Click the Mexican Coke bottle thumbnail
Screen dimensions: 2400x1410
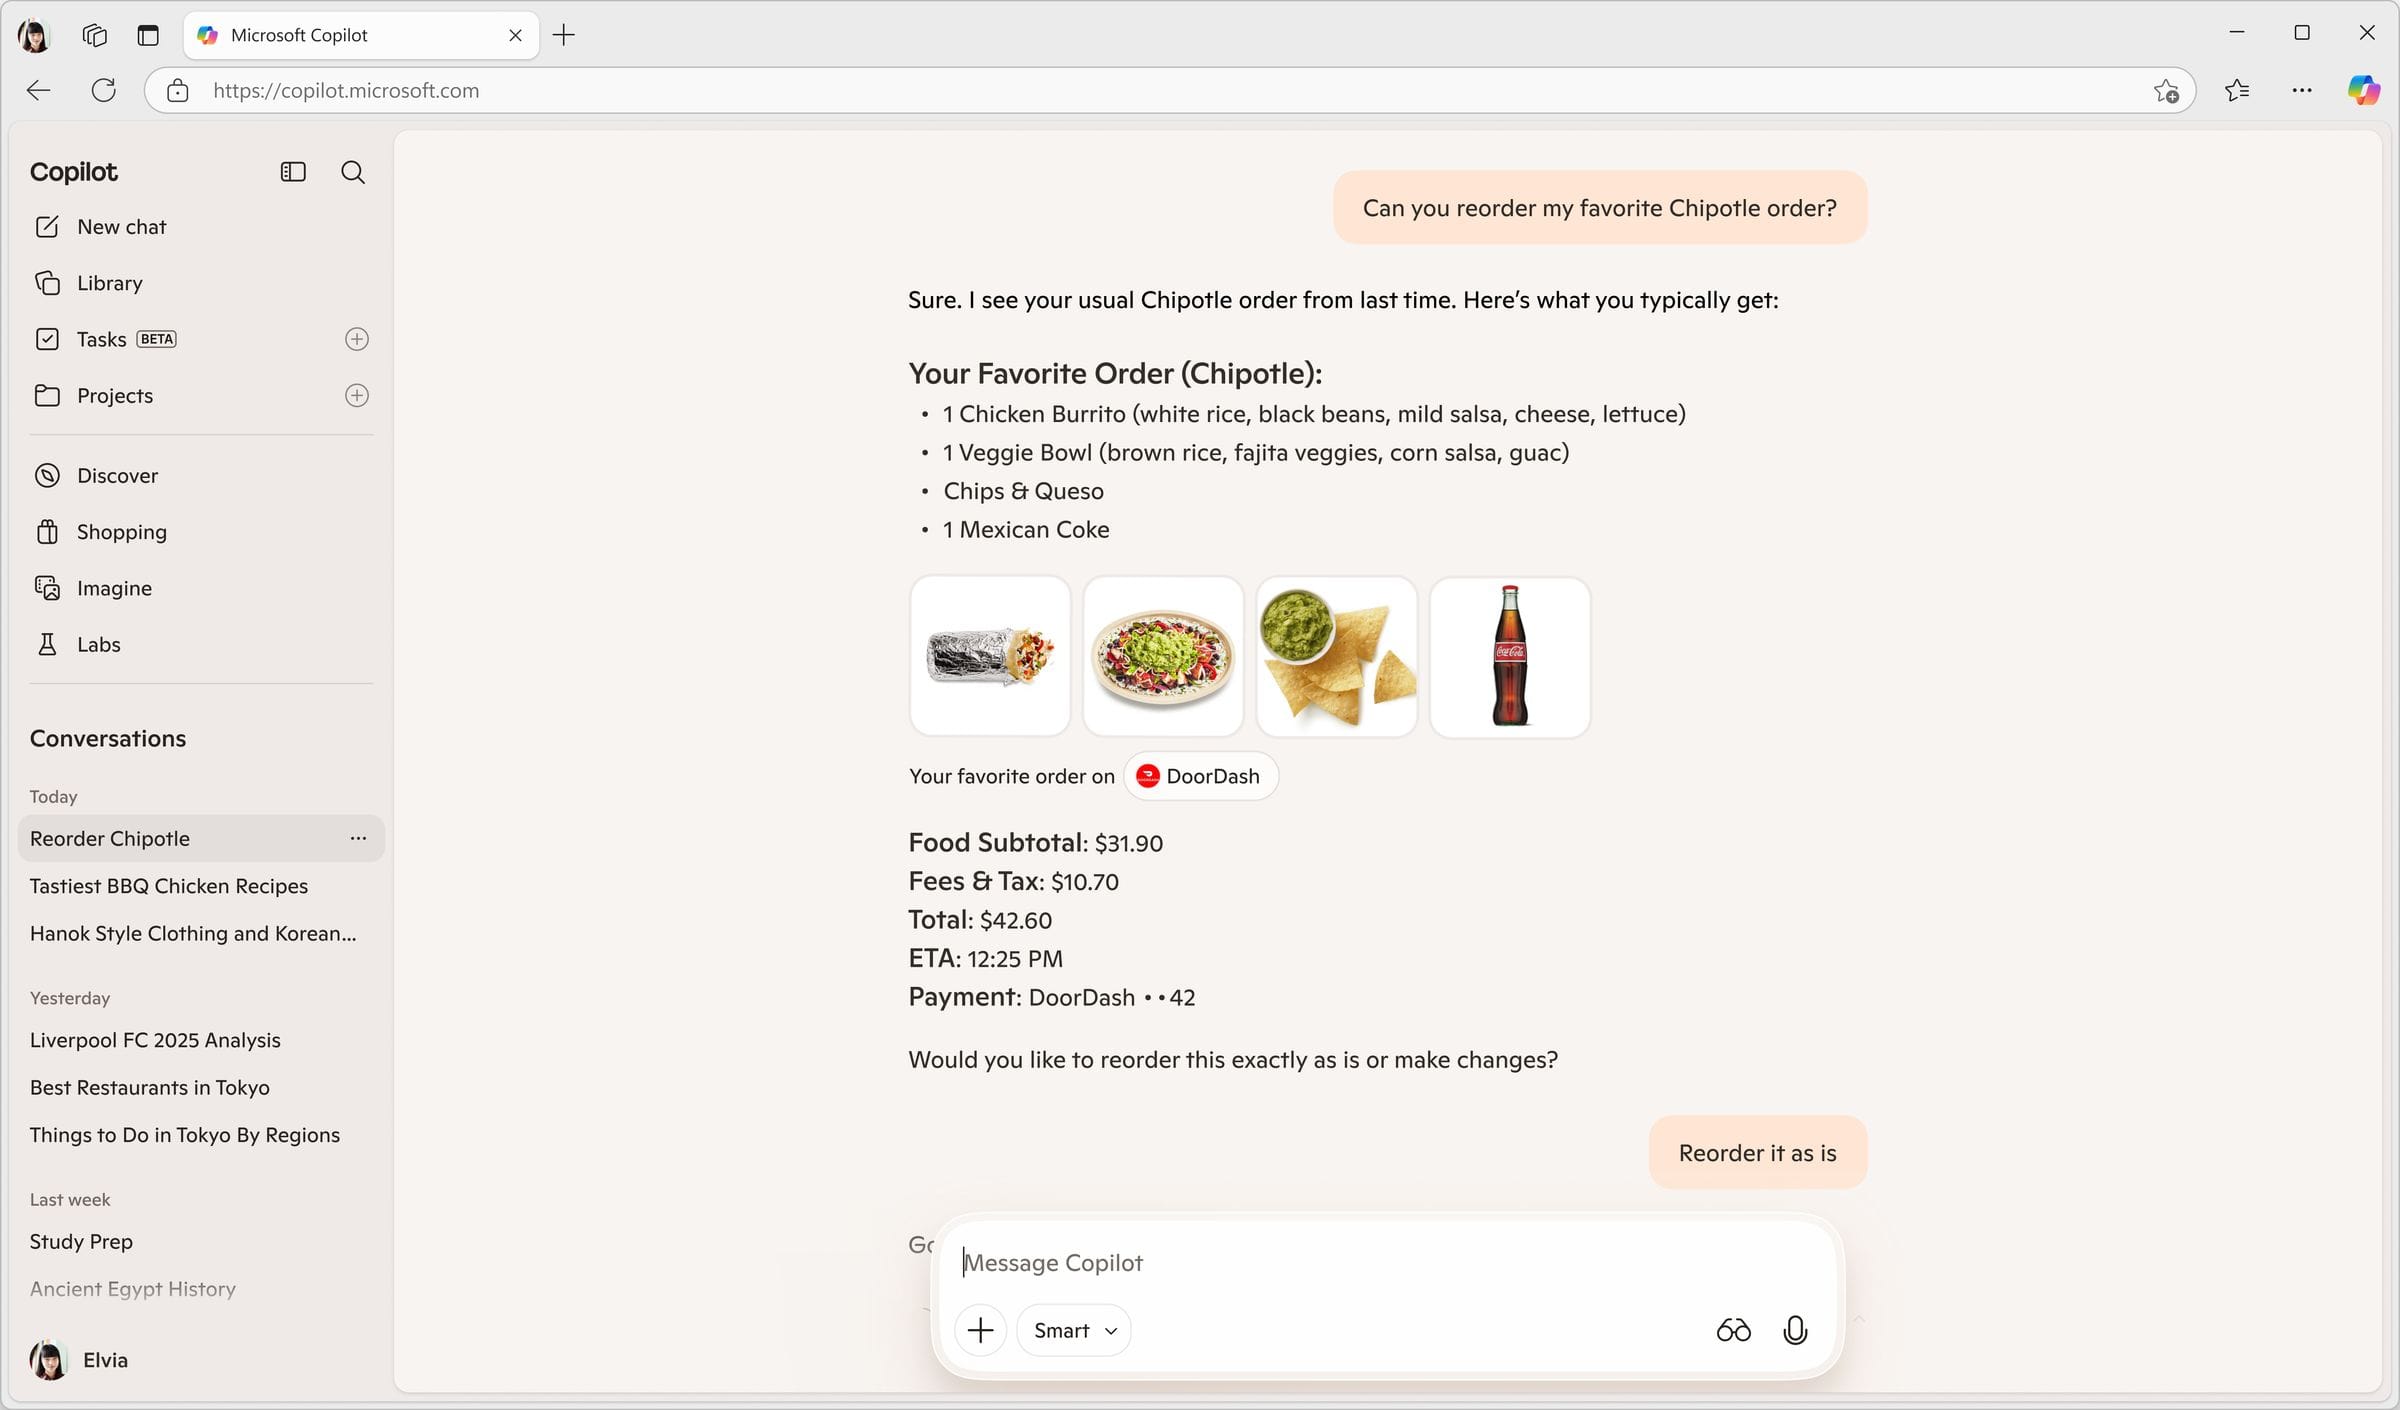click(1510, 656)
